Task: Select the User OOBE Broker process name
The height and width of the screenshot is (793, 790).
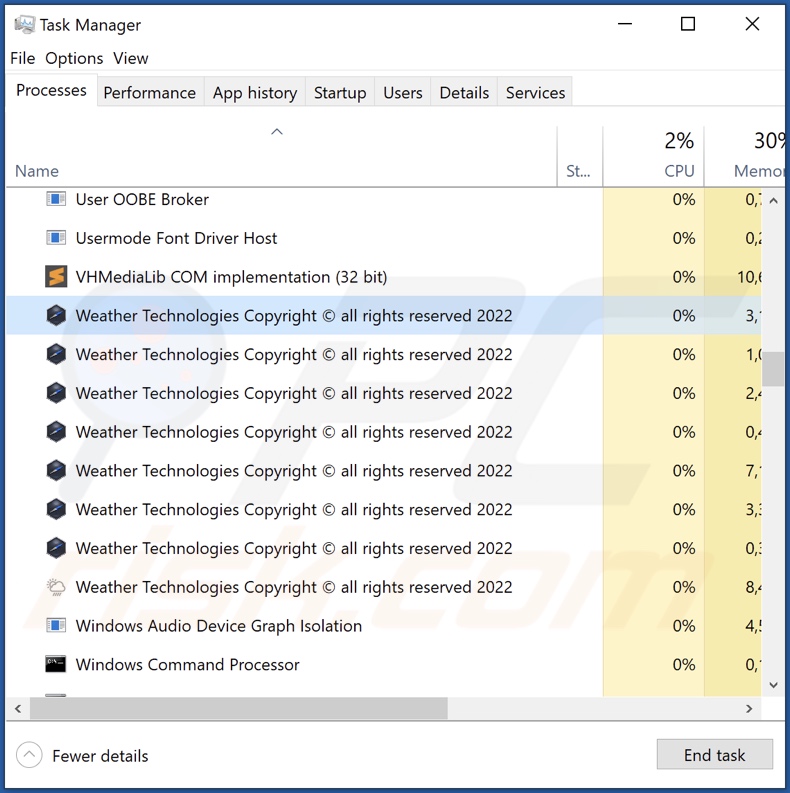Action: pyautogui.click(x=142, y=199)
